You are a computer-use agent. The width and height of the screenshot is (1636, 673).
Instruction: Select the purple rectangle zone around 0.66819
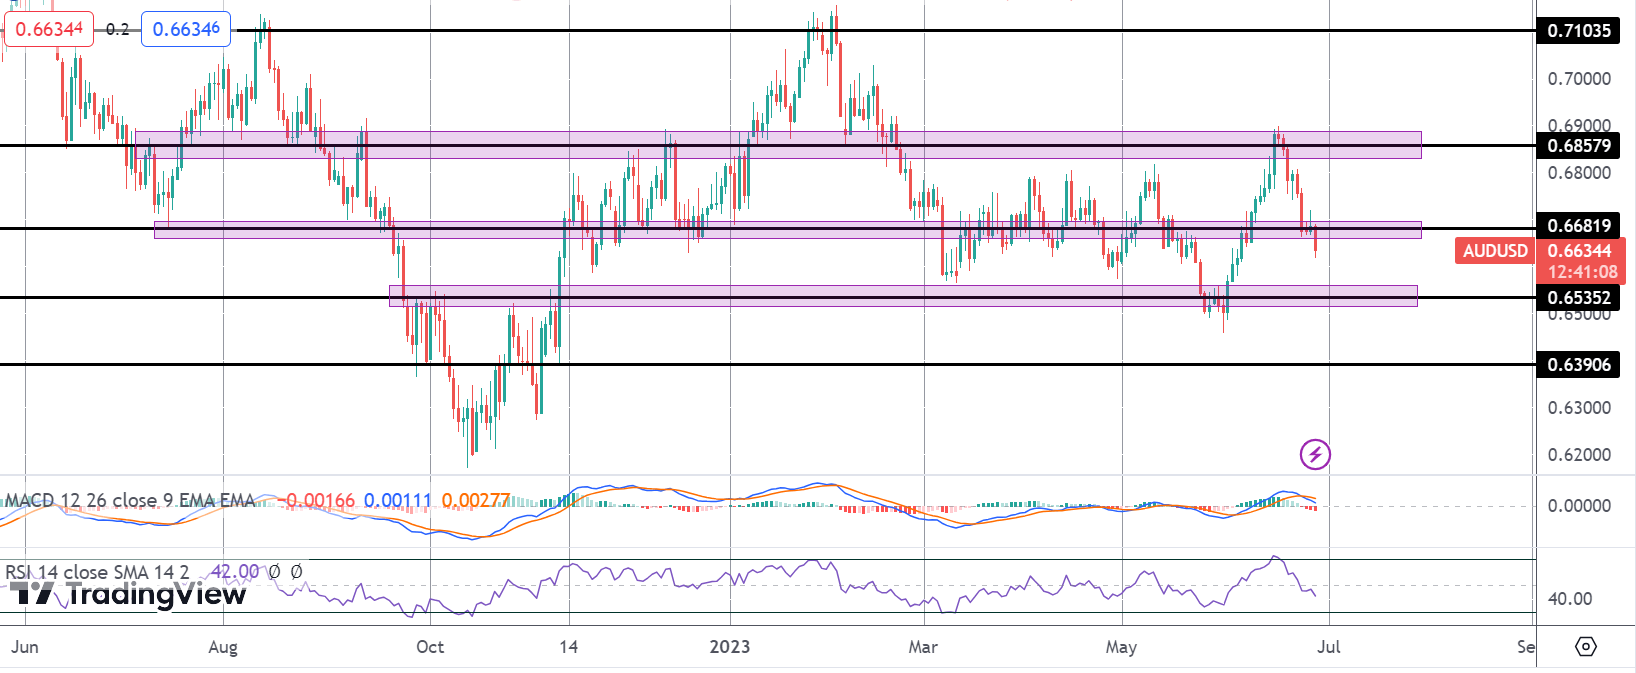[787, 230]
